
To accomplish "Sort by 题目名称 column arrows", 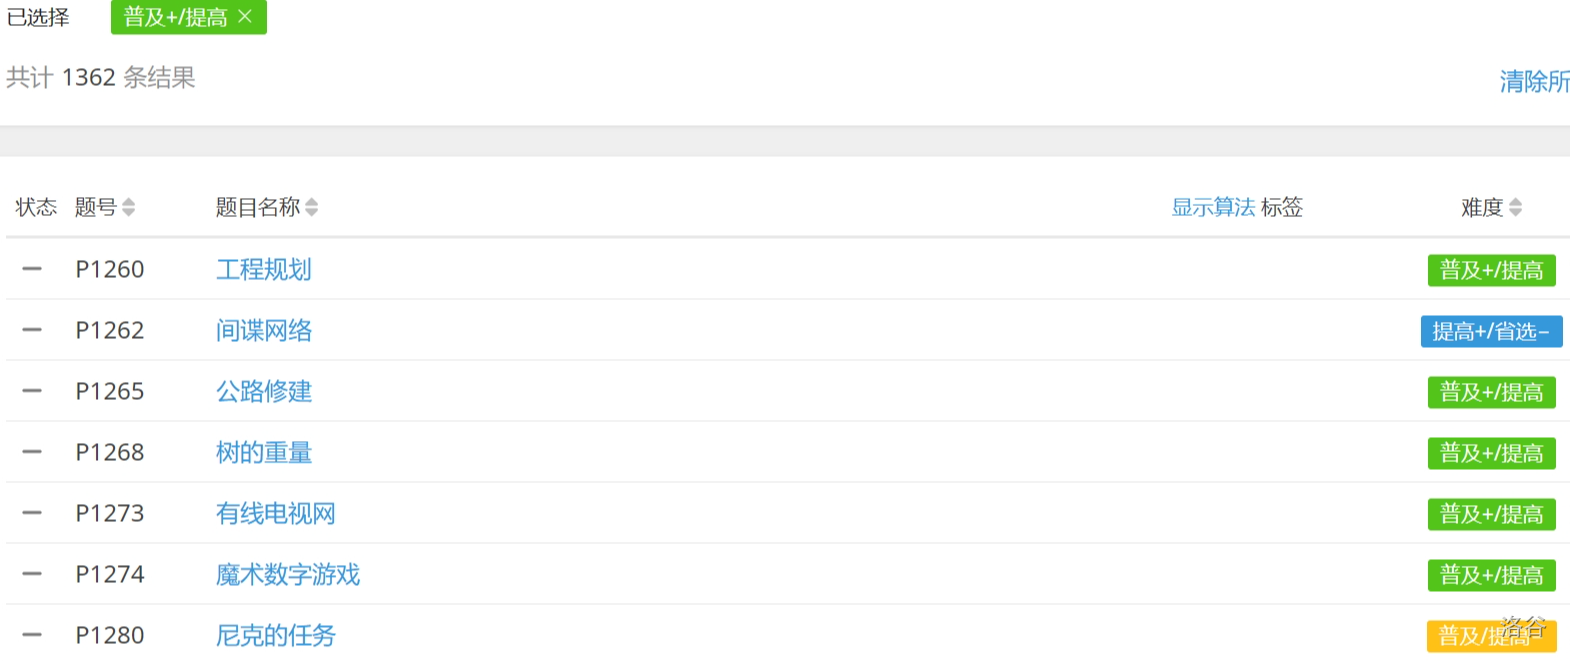I will point(312,207).
